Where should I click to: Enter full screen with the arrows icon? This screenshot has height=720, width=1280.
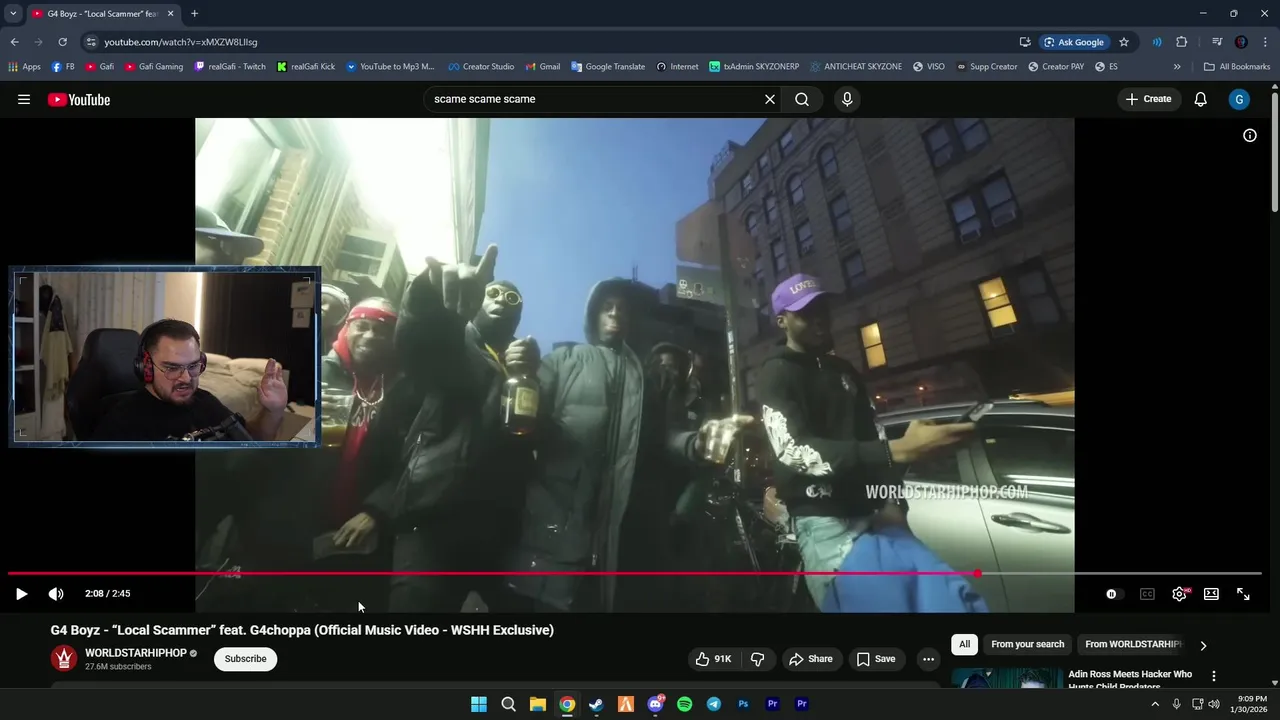click(1243, 594)
